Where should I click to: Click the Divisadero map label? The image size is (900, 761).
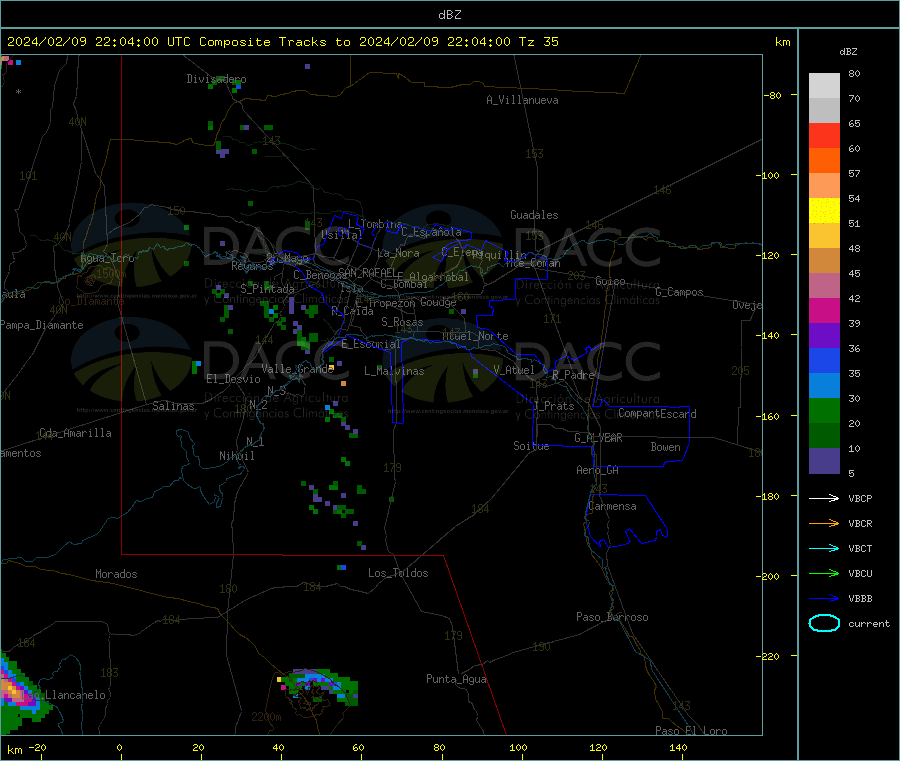tap(216, 79)
